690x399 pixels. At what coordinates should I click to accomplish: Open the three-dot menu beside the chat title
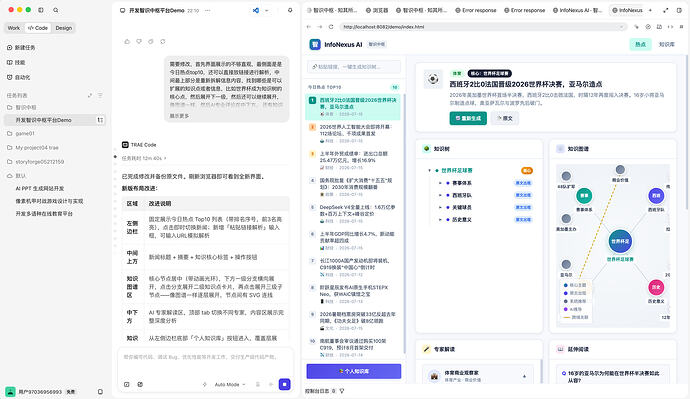click(208, 10)
